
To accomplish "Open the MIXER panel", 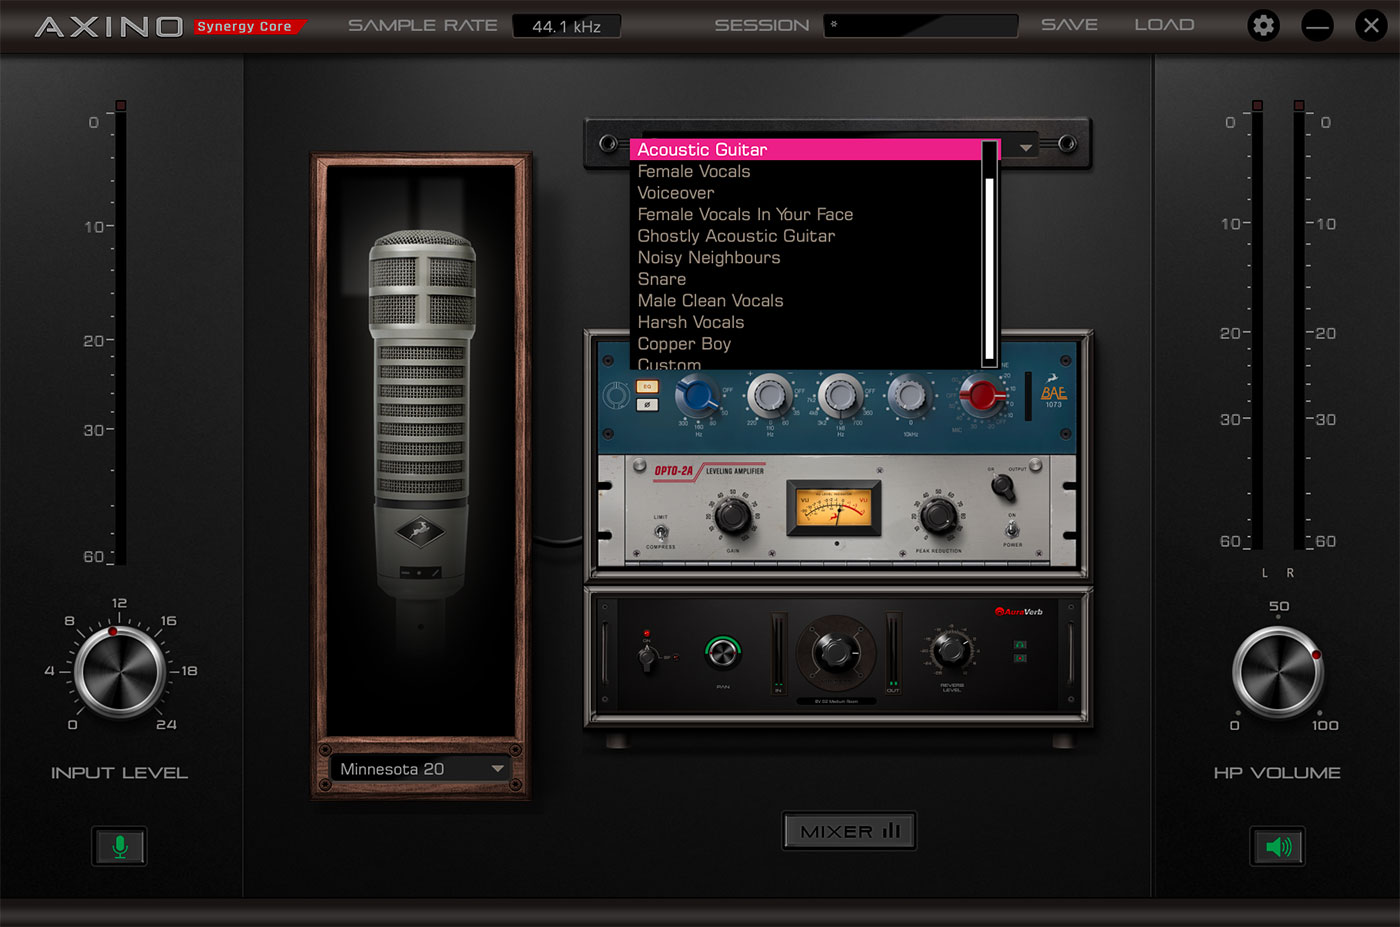I will pos(849,831).
